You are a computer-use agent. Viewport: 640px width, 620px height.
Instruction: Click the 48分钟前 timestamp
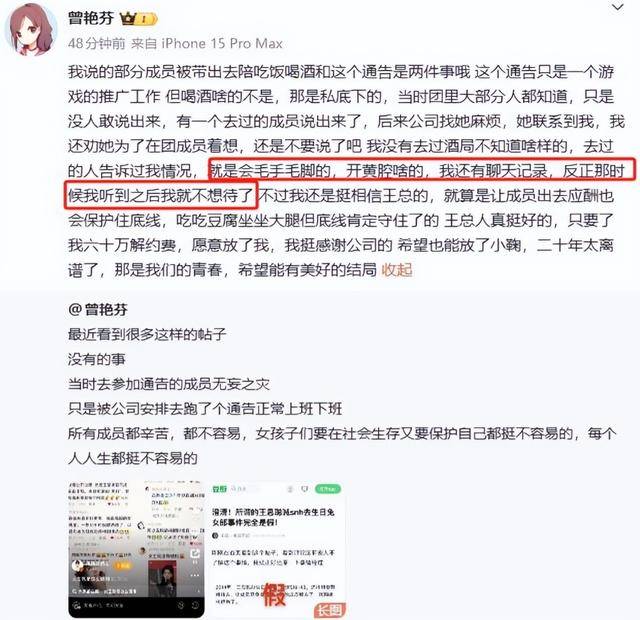coord(97,43)
